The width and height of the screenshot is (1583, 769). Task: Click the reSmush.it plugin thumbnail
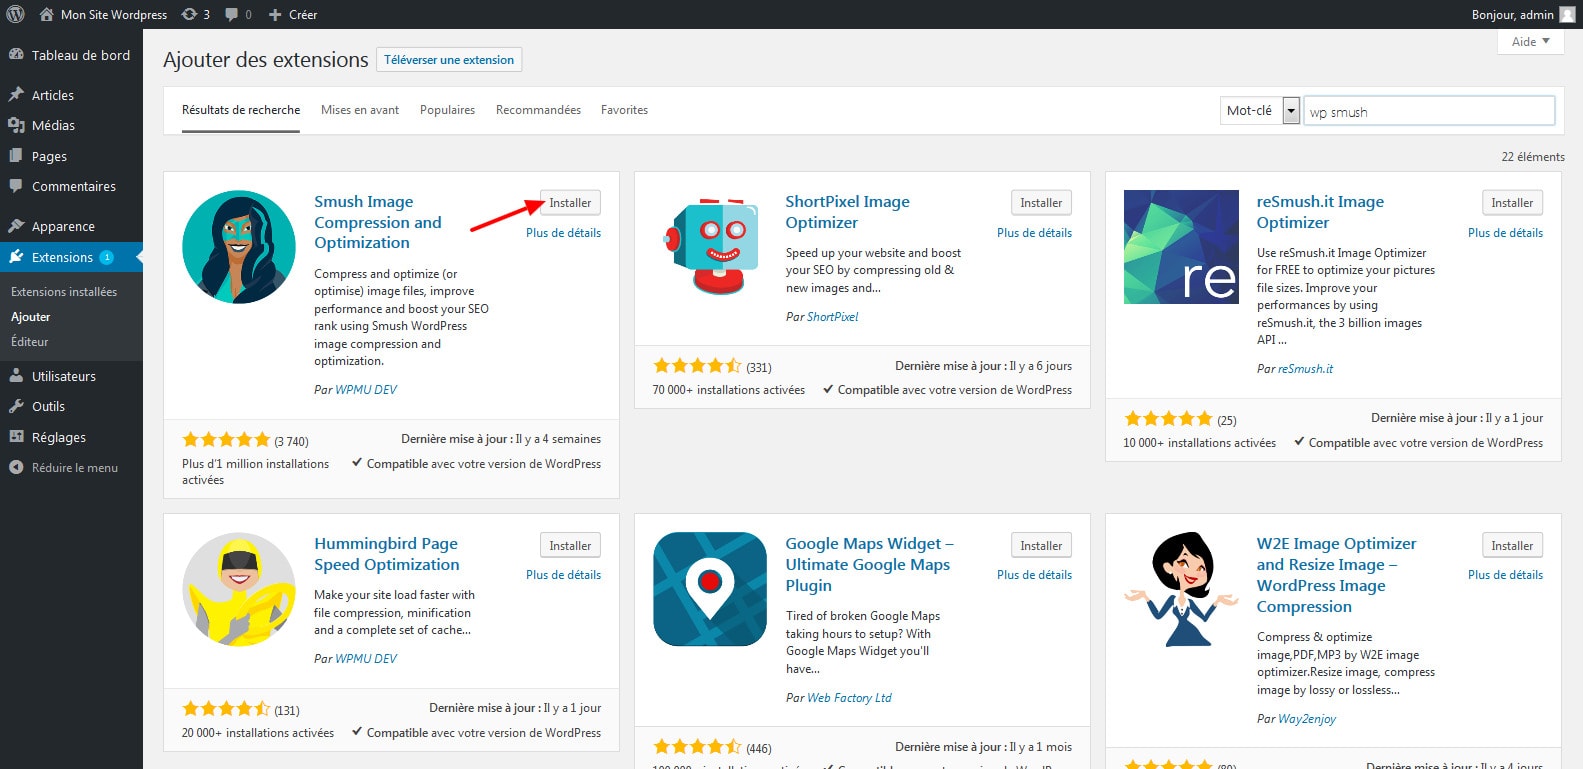1181,247
